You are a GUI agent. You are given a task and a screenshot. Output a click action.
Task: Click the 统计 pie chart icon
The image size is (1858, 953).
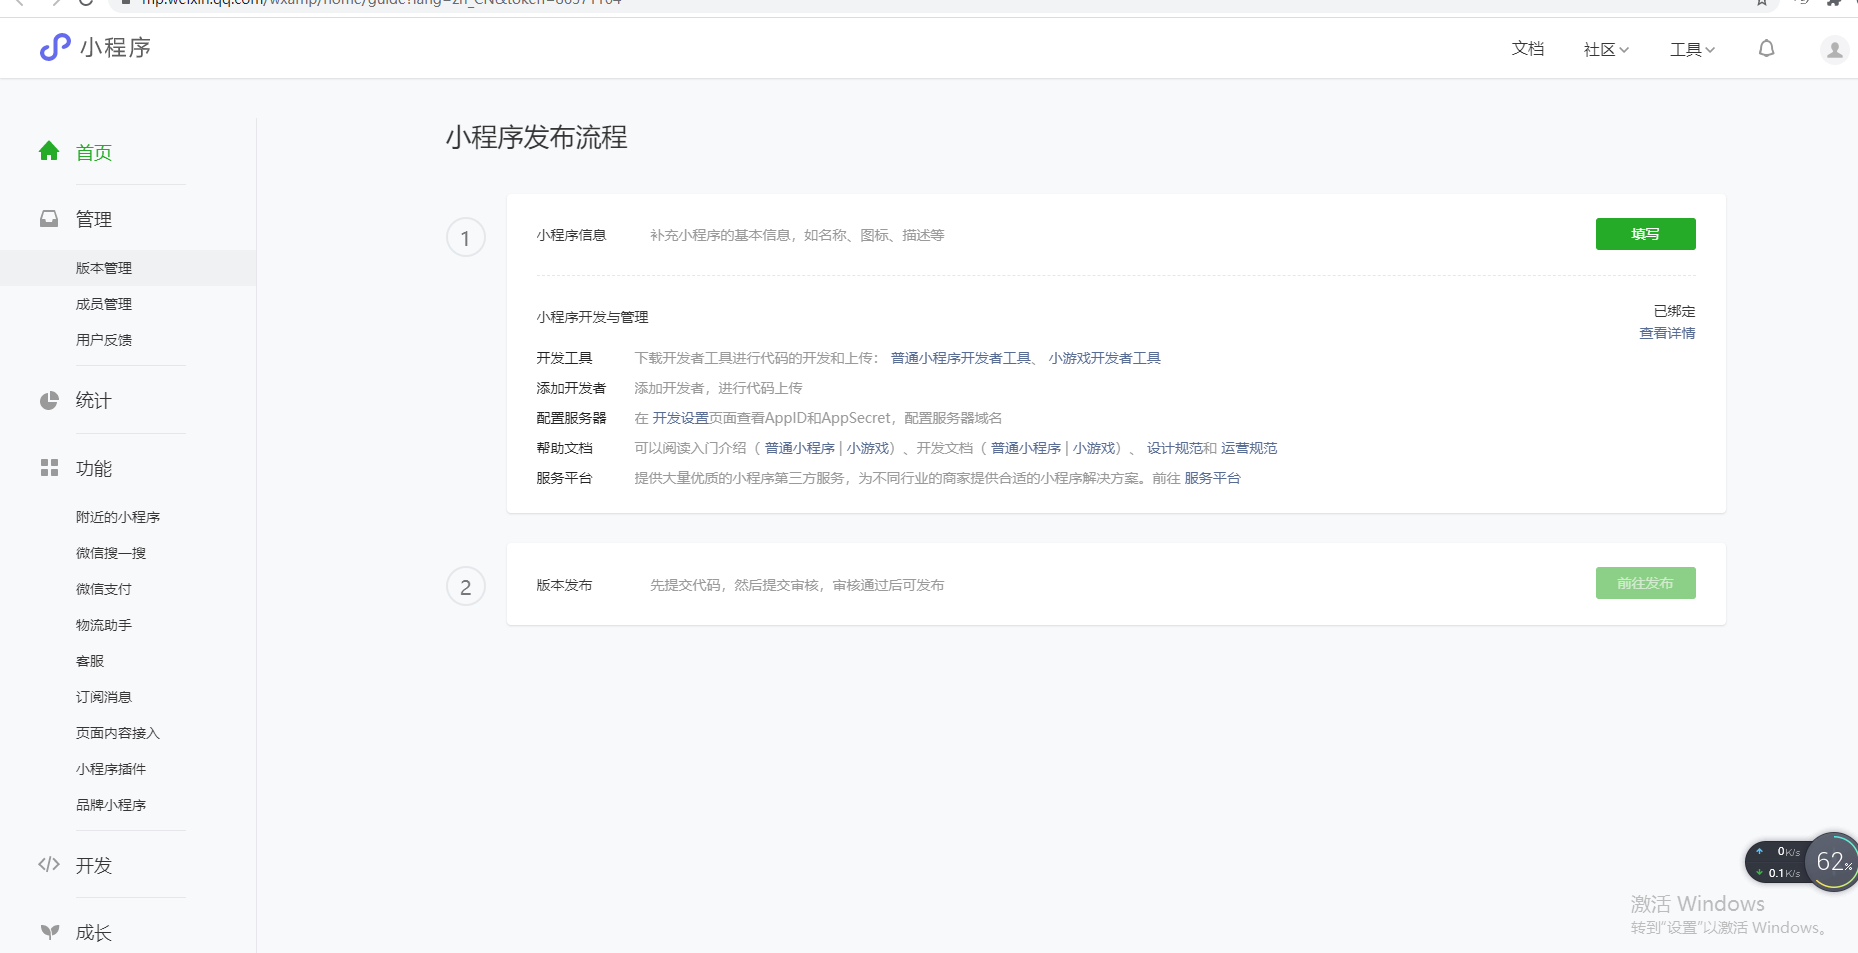(49, 400)
